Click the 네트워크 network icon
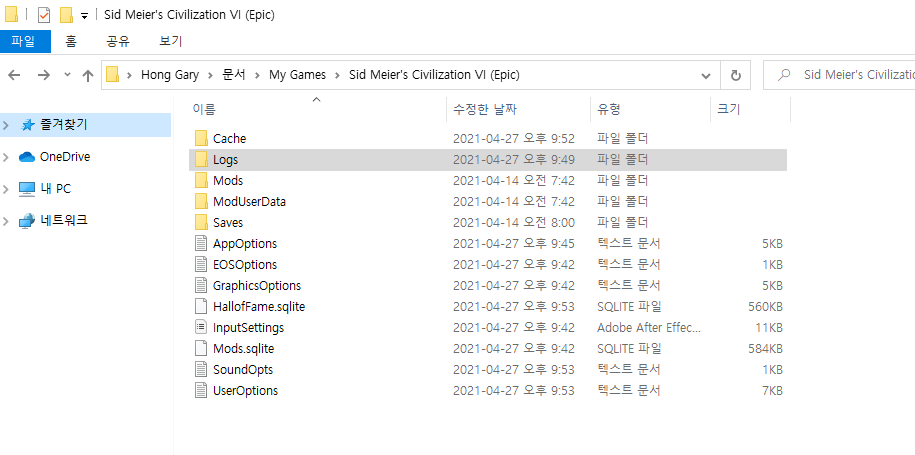The height and width of the screenshot is (455, 915). 27,221
